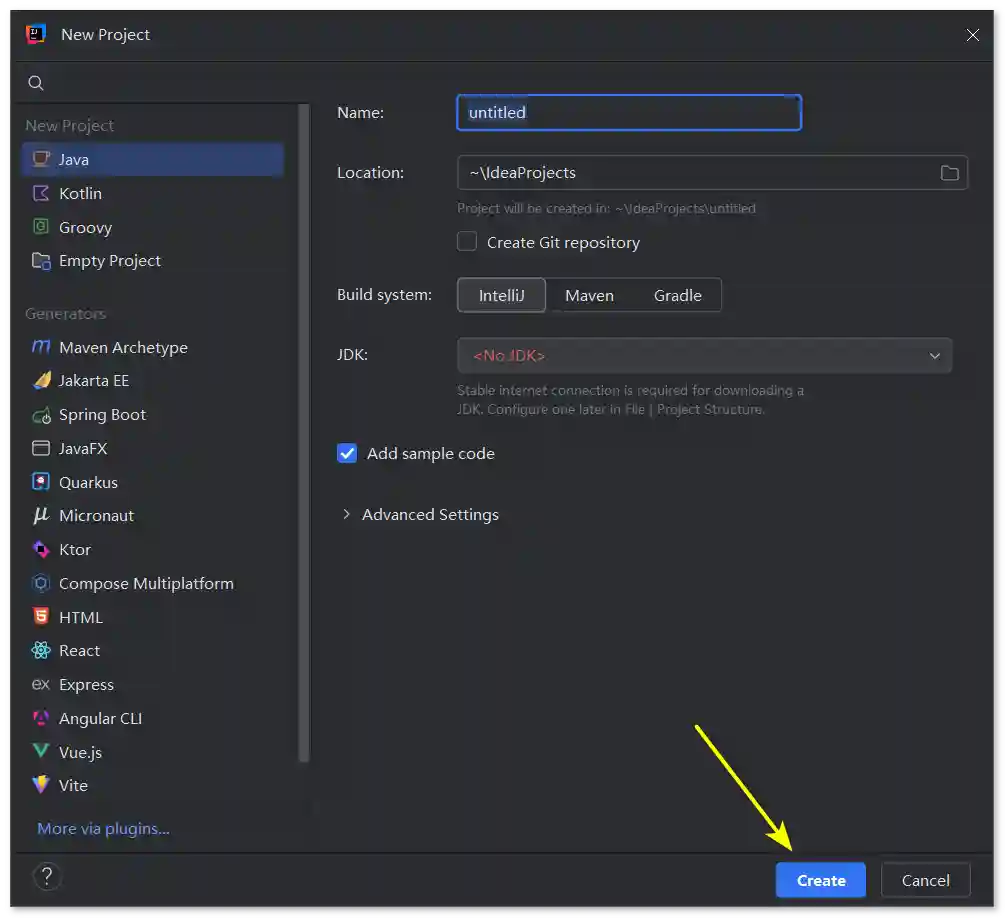Screen dimensions: 1005x918
Task: Click the folder browse icon in Location
Action: point(949,173)
